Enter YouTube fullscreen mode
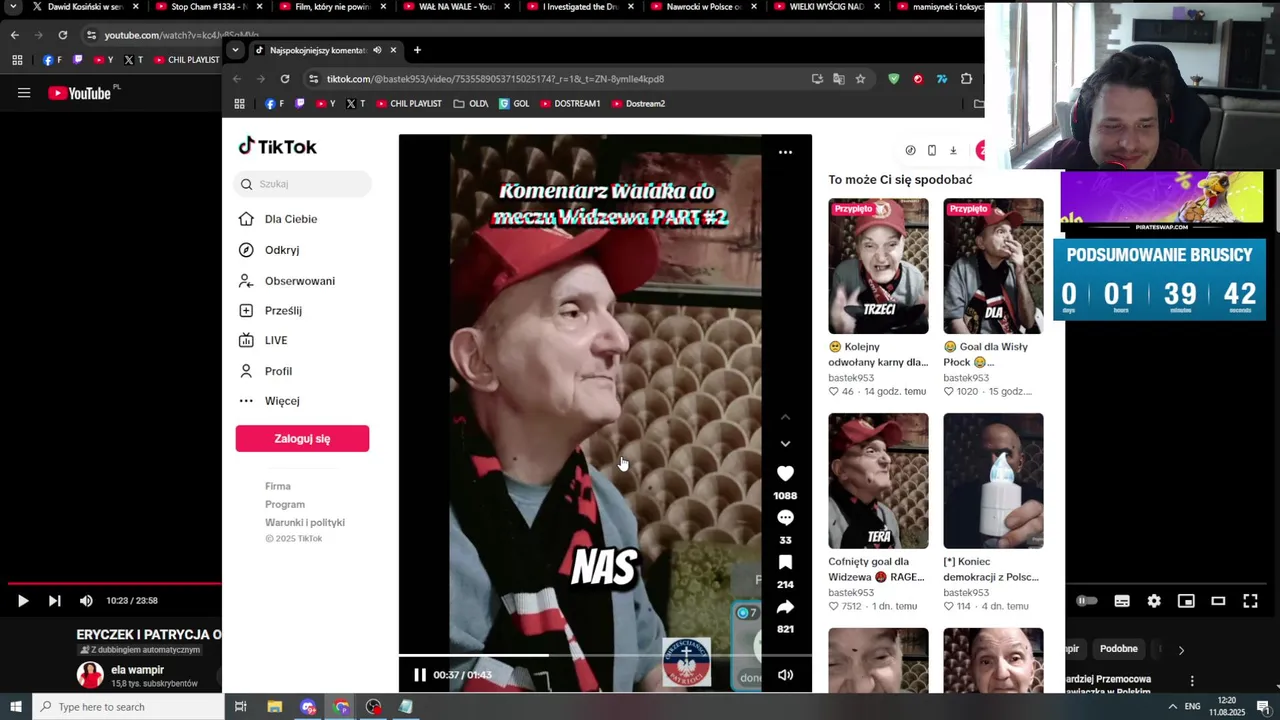Viewport: 1280px width, 720px height. point(1250,601)
